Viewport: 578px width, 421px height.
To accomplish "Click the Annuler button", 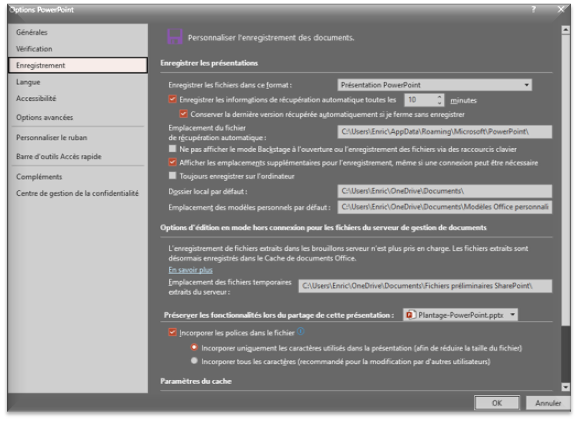I will coord(548,403).
